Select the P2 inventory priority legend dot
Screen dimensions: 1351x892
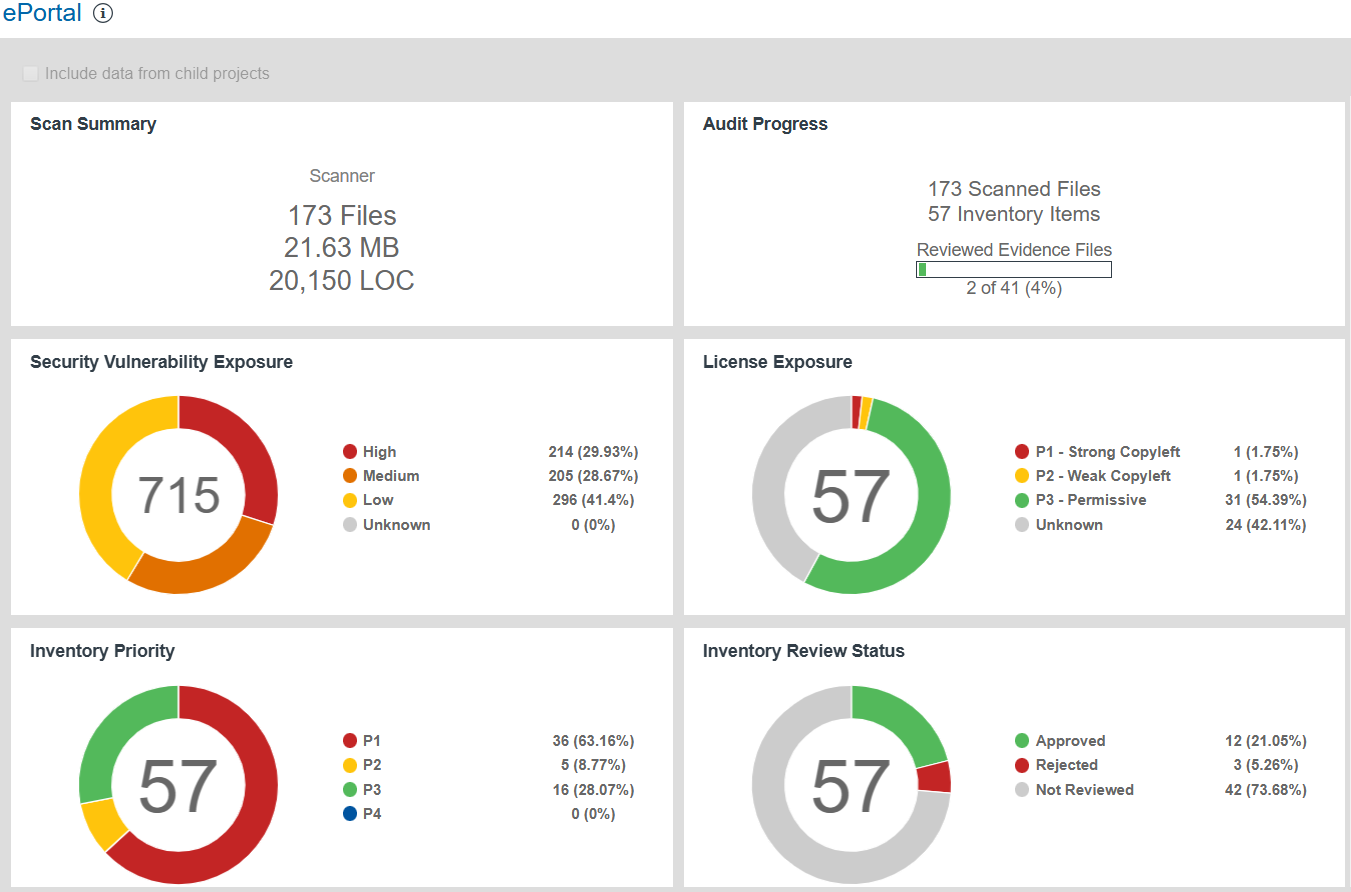(350, 765)
